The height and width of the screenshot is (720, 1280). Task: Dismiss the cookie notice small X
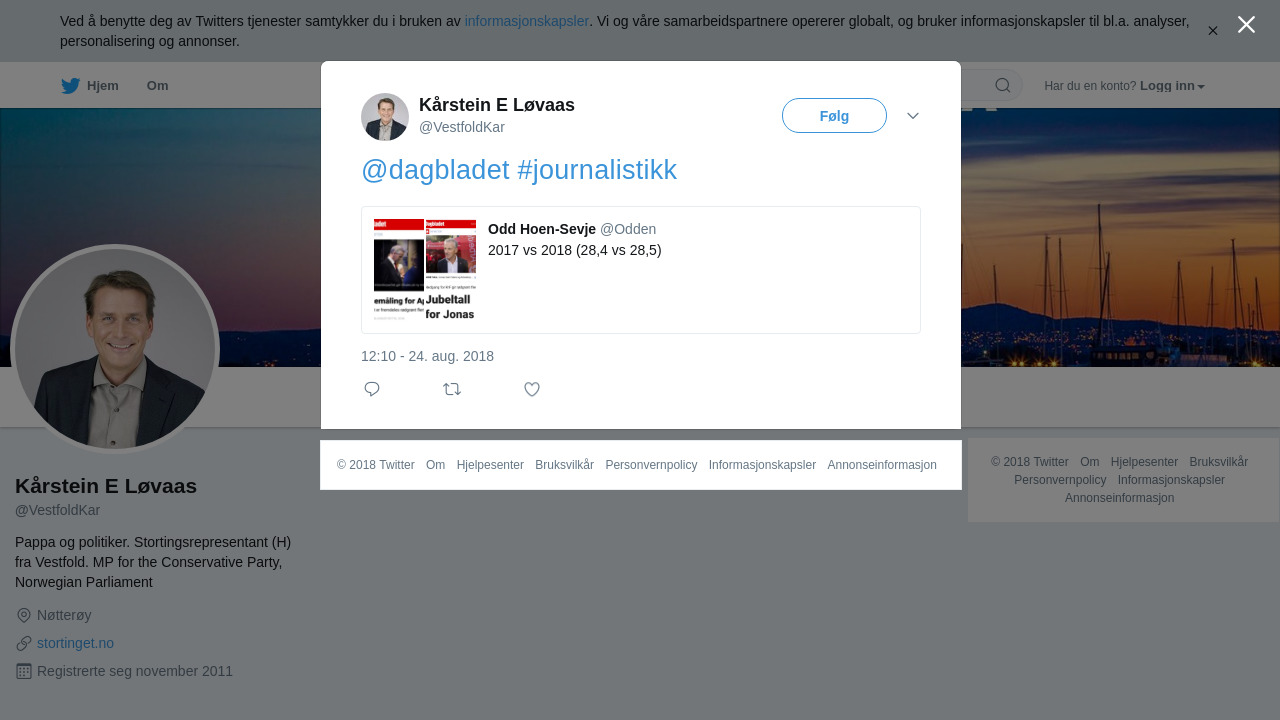click(x=1213, y=31)
